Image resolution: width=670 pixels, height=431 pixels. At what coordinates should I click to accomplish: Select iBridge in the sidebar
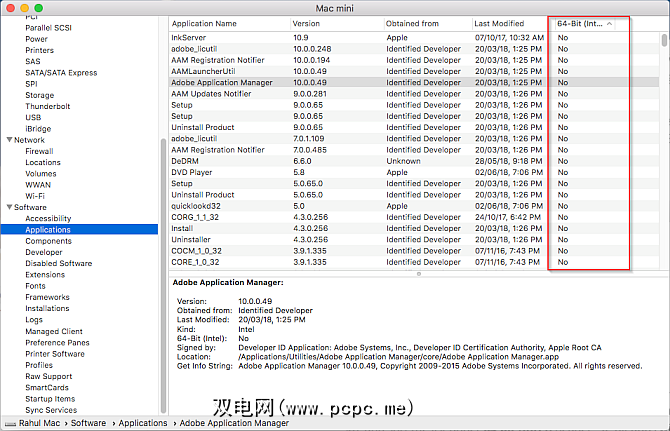38,129
